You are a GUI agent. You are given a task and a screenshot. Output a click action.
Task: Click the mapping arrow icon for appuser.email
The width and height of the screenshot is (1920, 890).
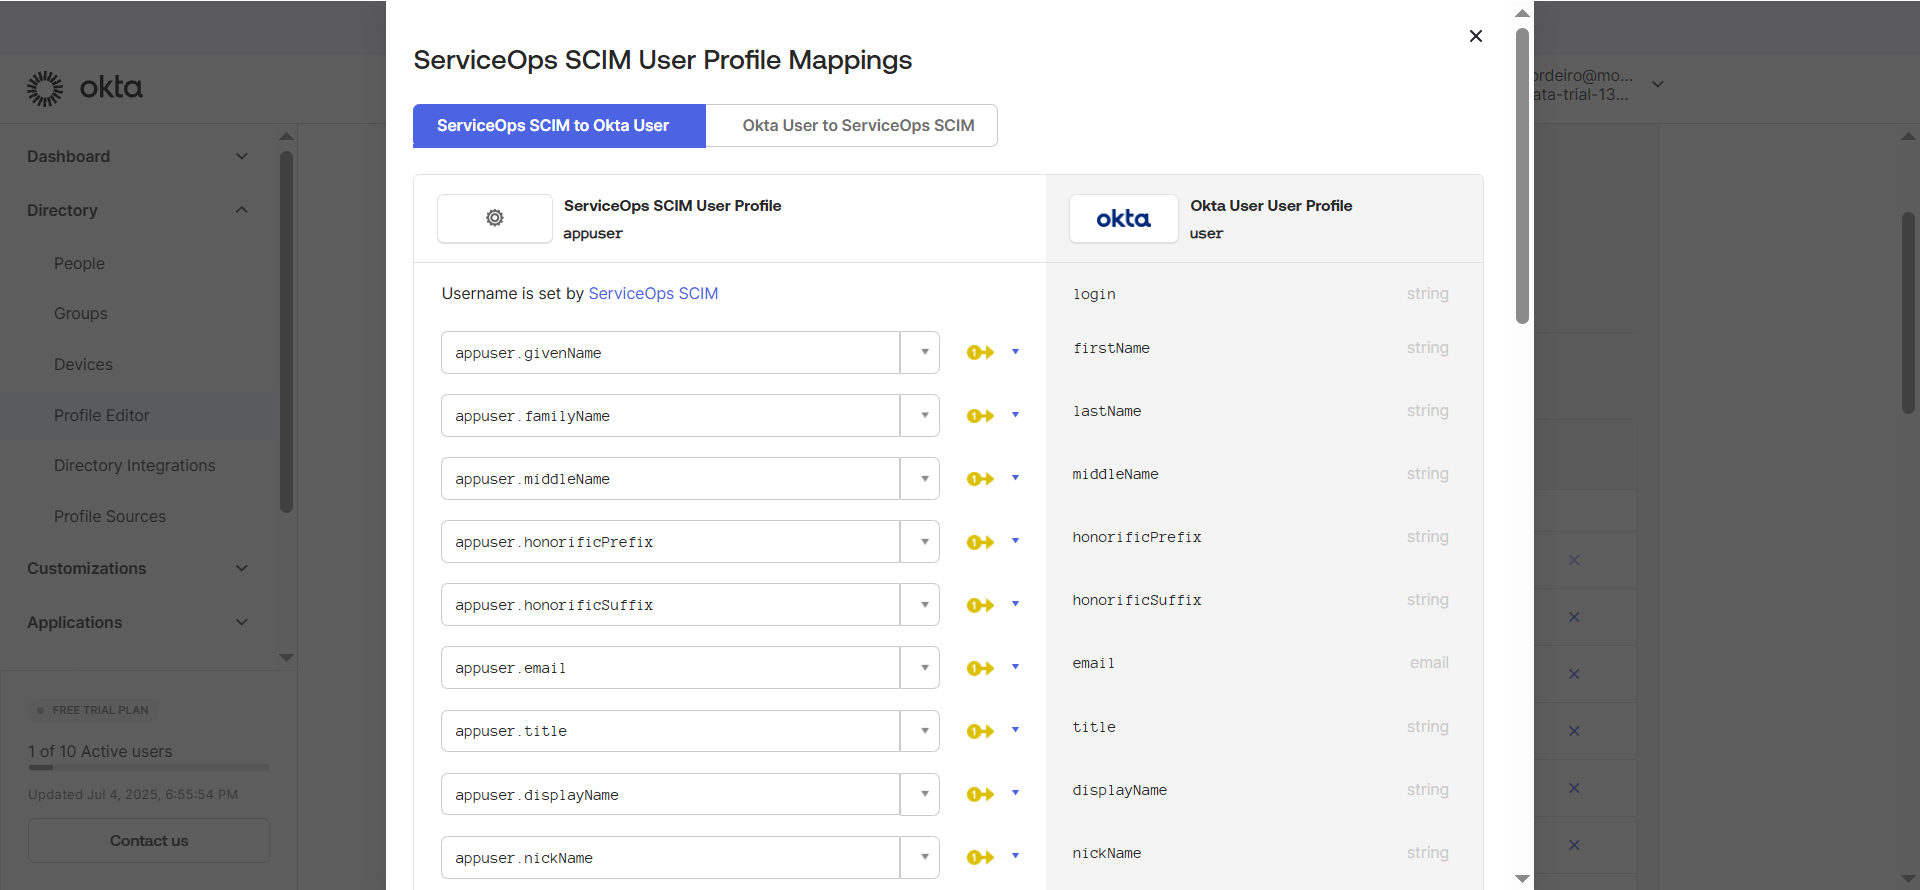tap(980, 668)
